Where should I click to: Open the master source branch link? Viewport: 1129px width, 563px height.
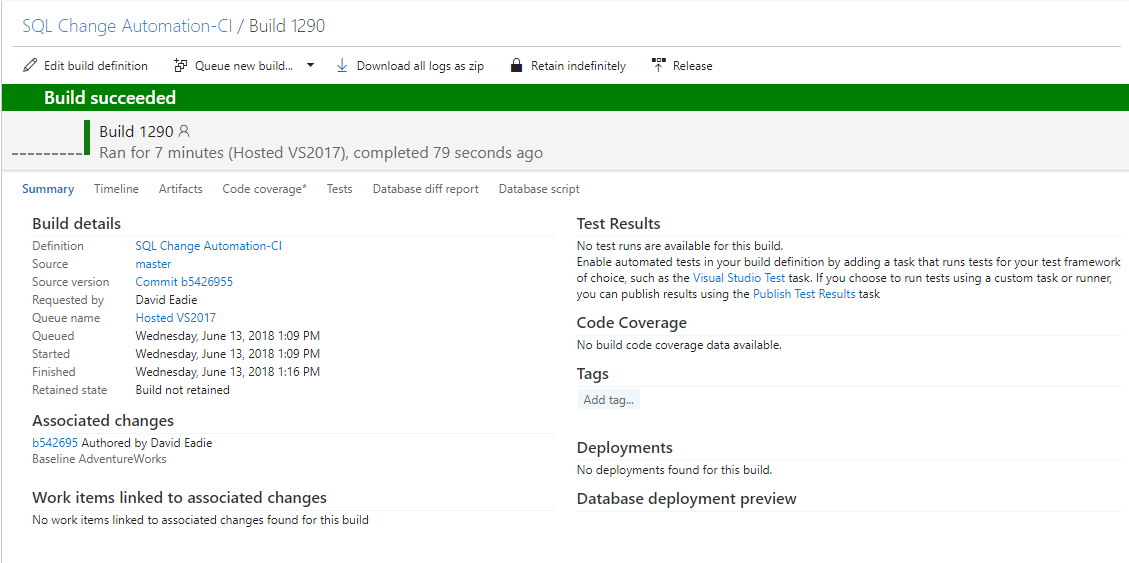153,264
